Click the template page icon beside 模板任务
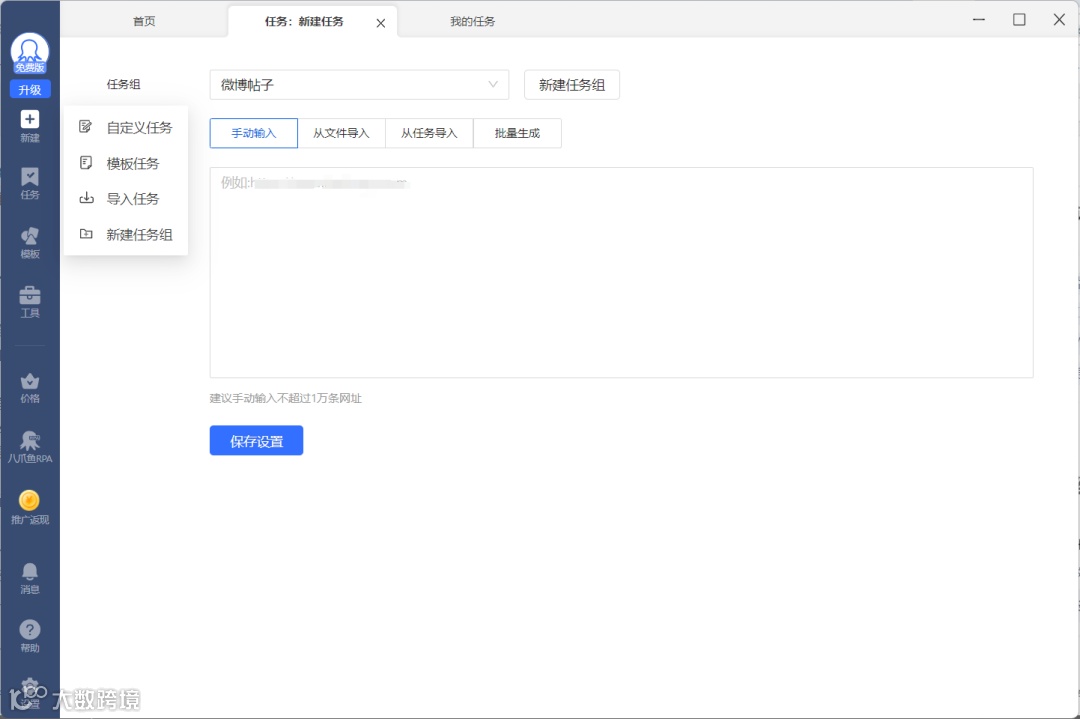Image resolution: width=1080 pixels, height=719 pixels. [x=86, y=163]
